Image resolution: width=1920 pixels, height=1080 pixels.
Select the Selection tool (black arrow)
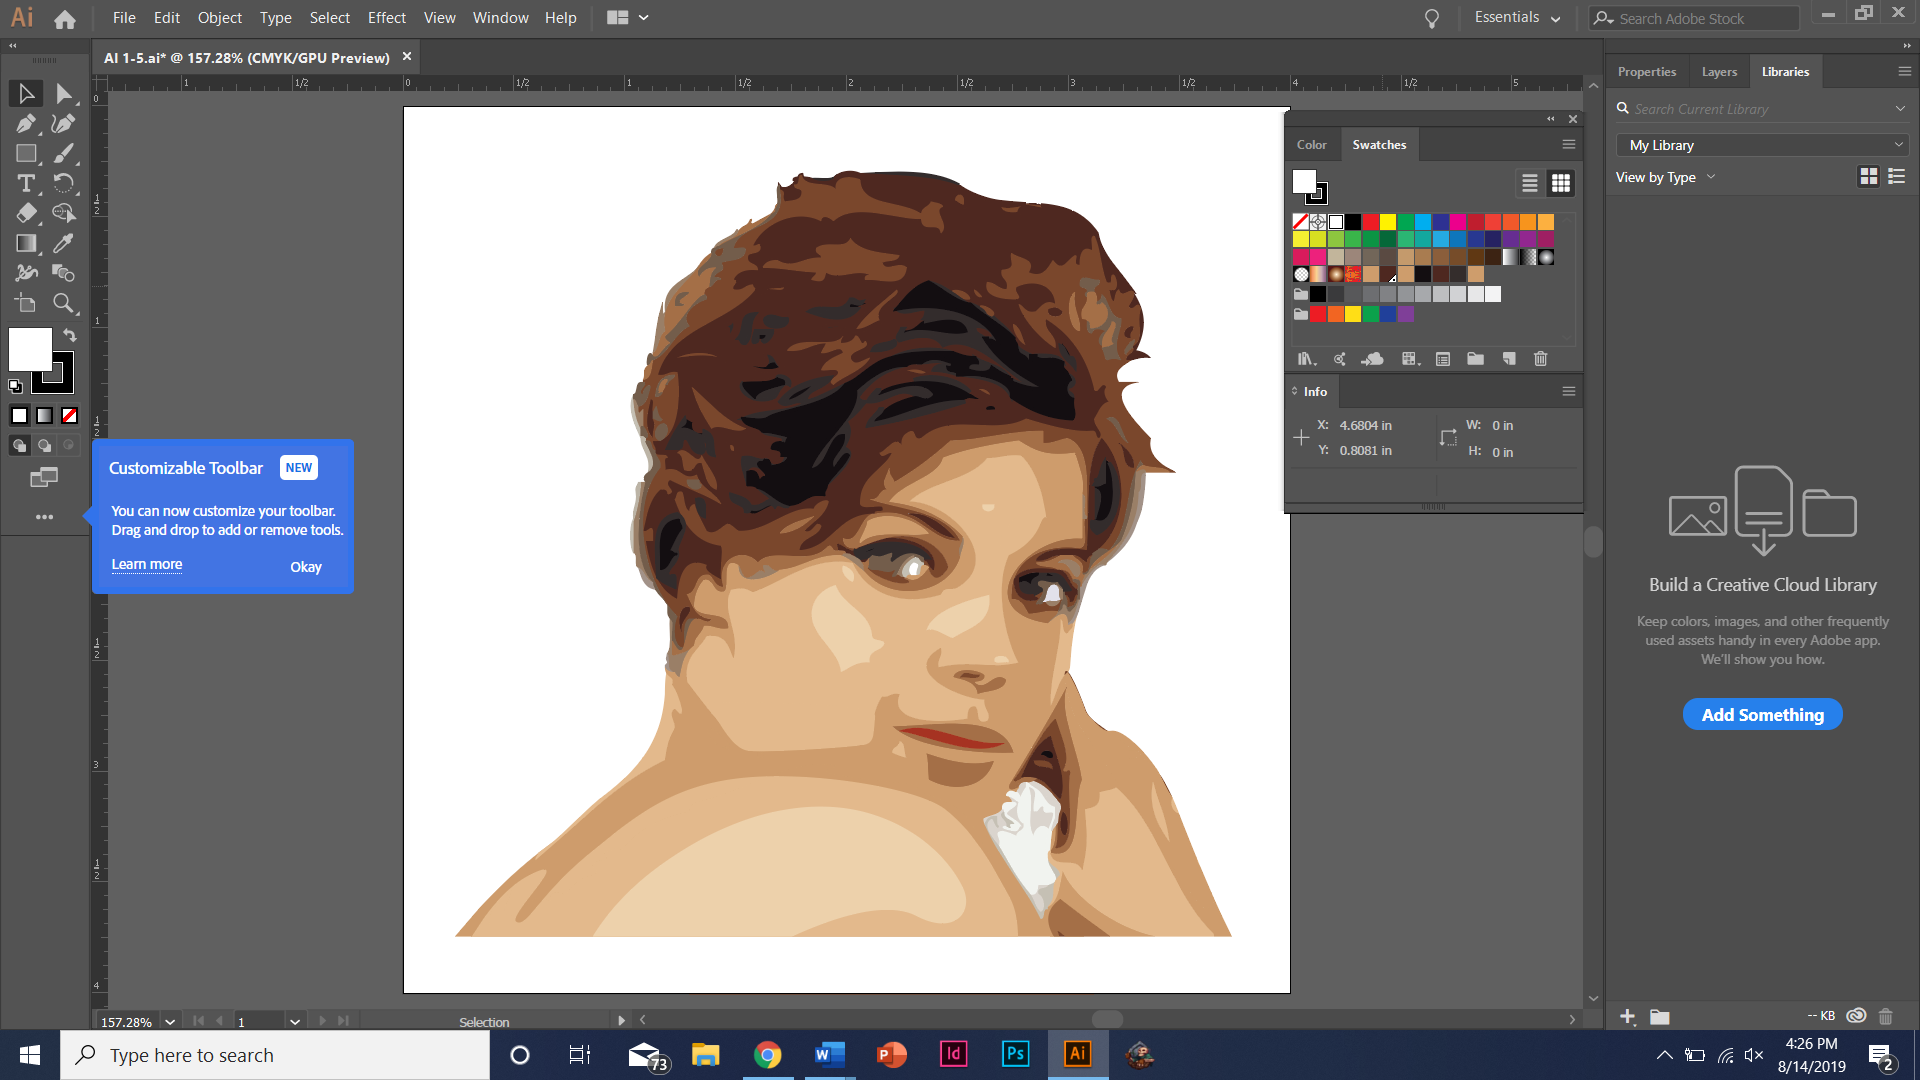click(x=26, y=93)
